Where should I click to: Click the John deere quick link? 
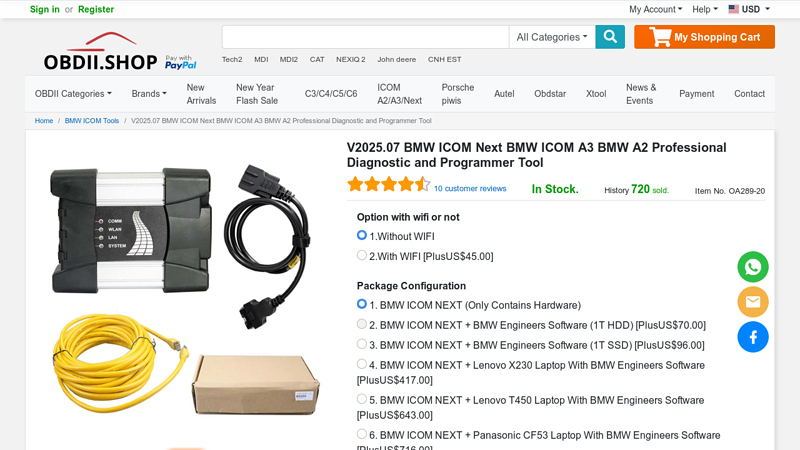pos(396,59)
